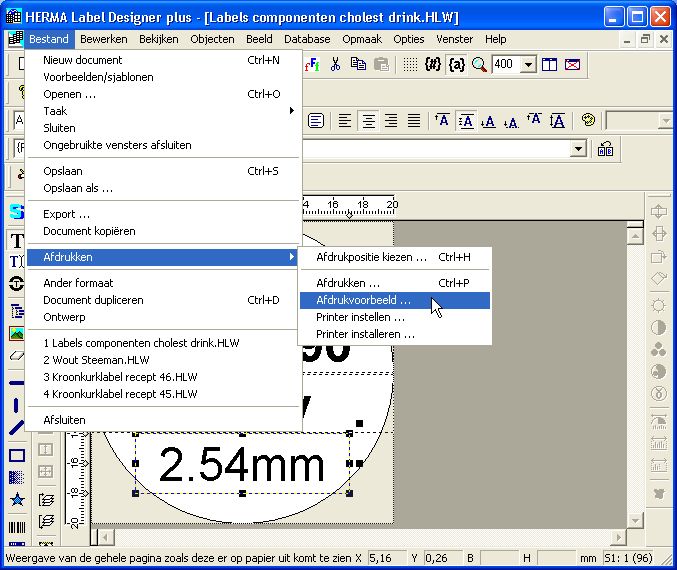The image size is (677, 570).
Task: Open the long combo box dropdown arrow
Action: click(578, 148)
